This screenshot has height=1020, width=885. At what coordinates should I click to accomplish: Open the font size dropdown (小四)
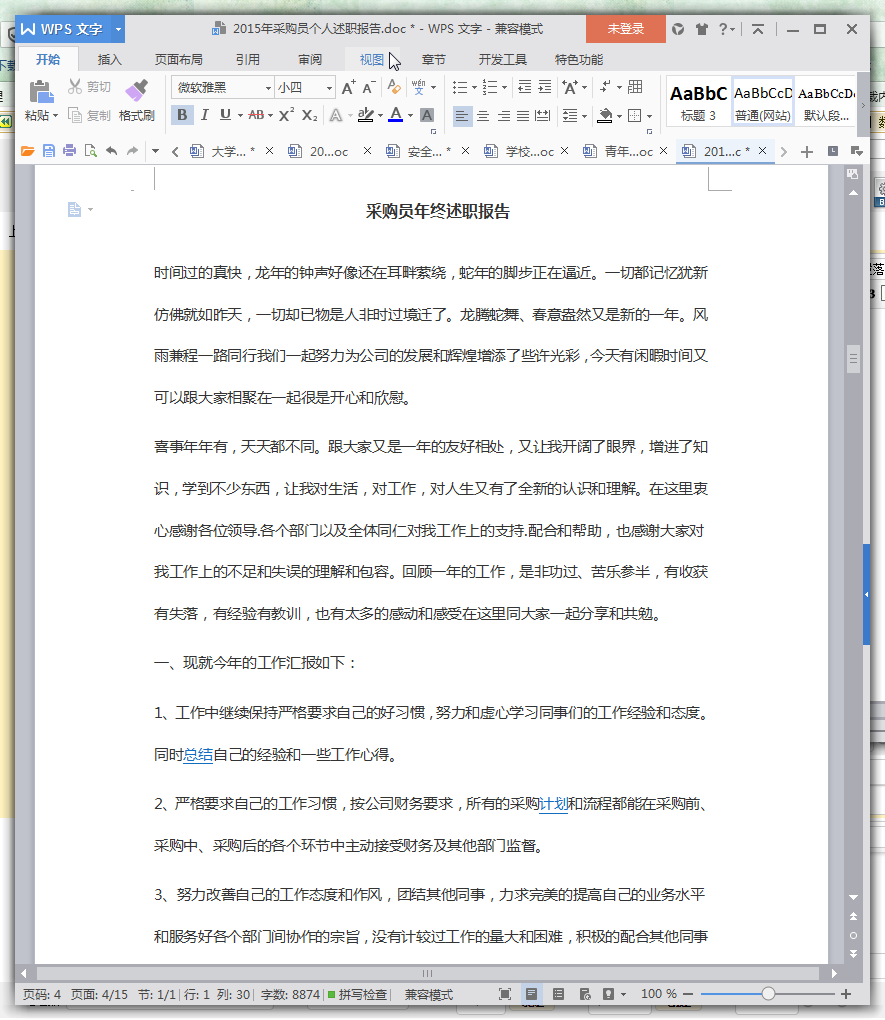329,88
